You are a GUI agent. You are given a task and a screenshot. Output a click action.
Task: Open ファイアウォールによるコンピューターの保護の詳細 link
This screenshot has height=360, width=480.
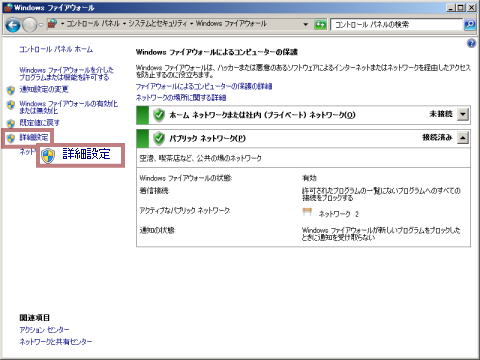(x=204, y=86)
